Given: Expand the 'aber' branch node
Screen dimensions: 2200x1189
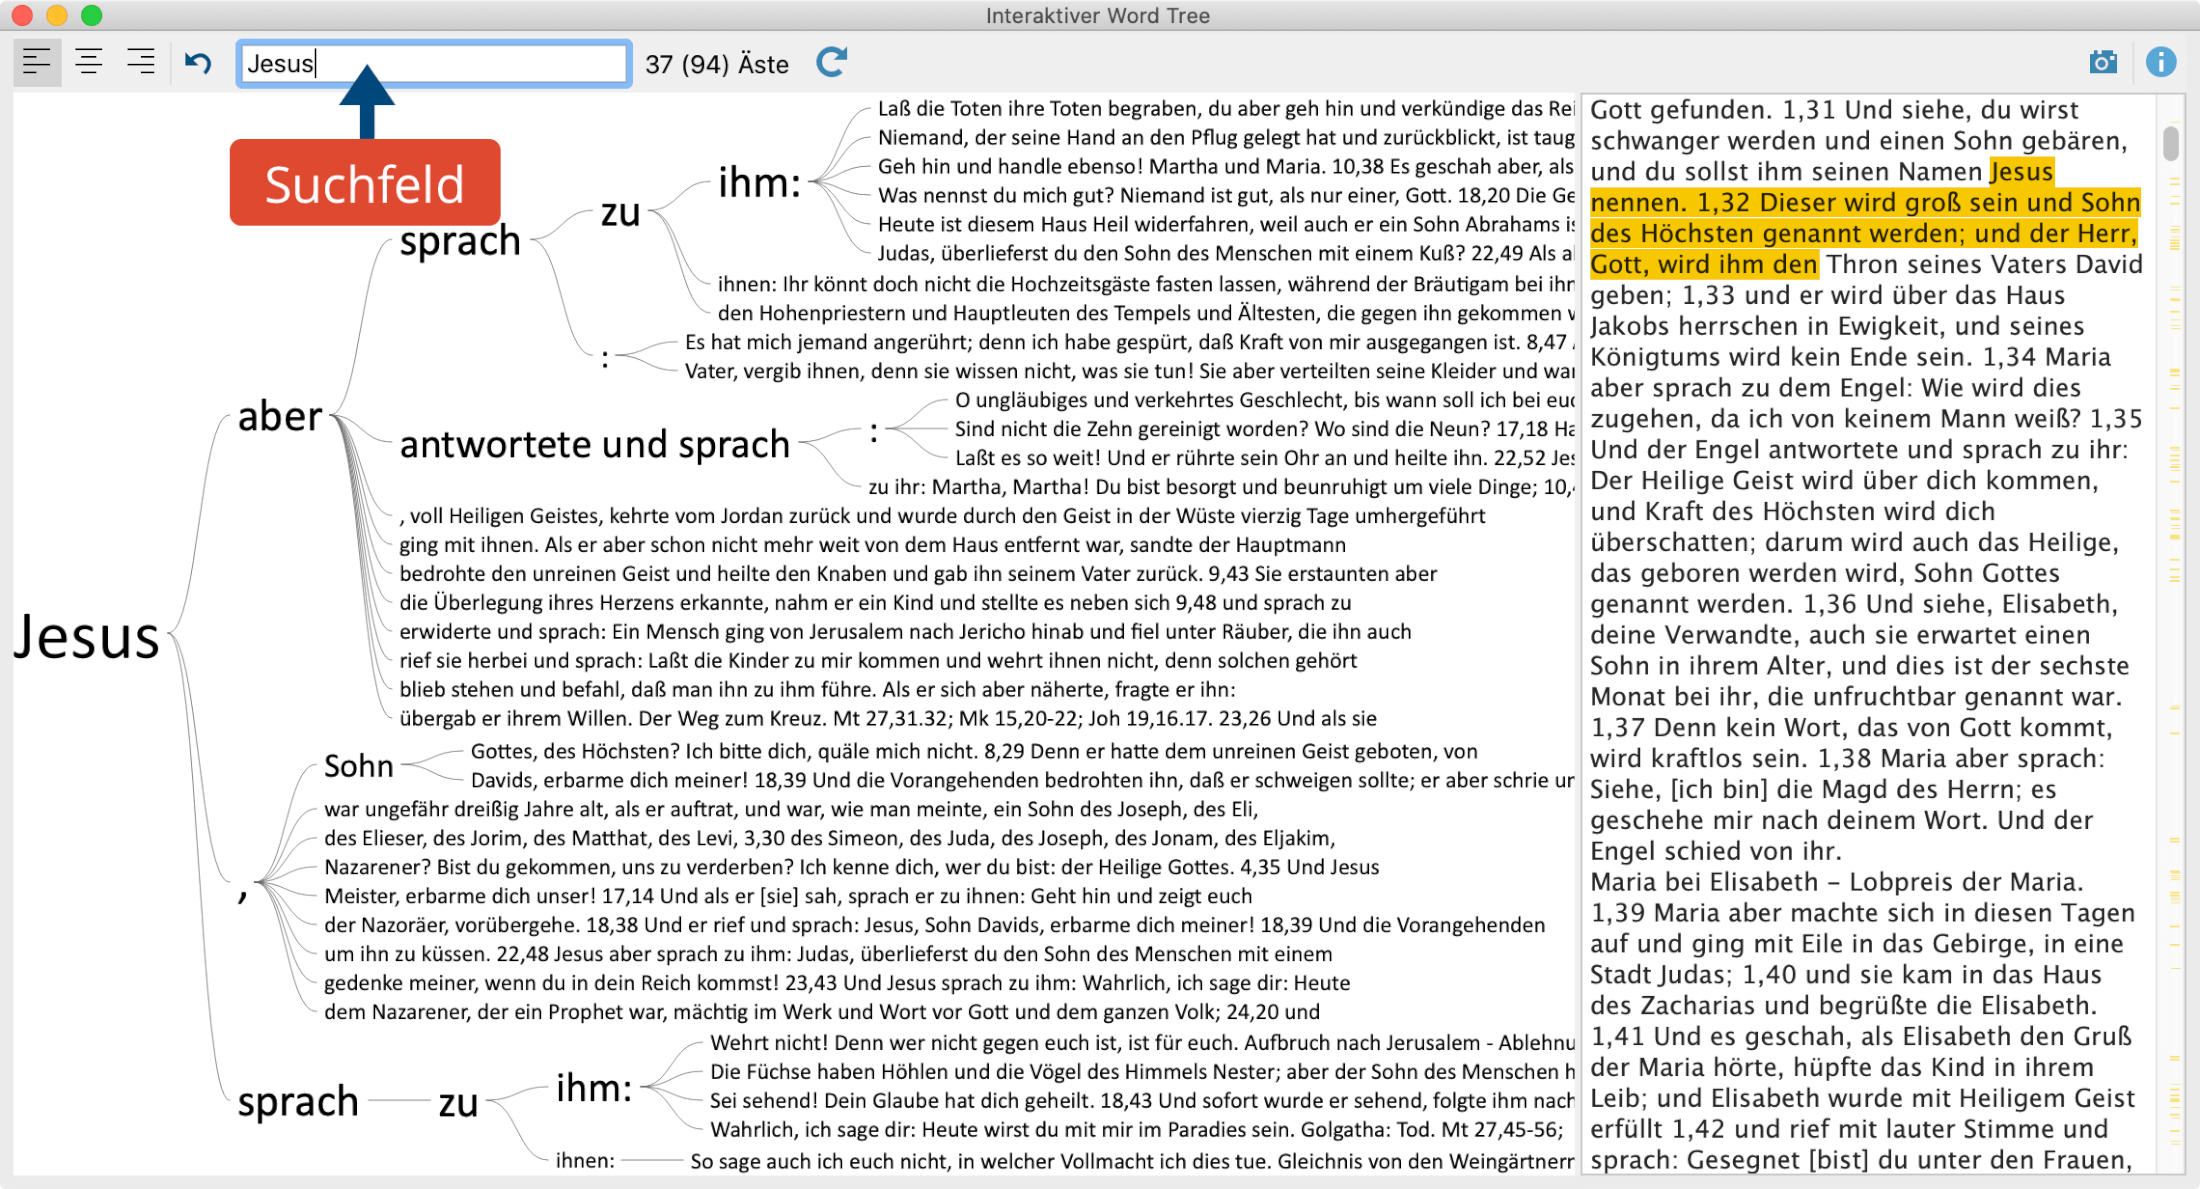Looking at the screenshot, I should pyautogui.click(x=279, y=417).
